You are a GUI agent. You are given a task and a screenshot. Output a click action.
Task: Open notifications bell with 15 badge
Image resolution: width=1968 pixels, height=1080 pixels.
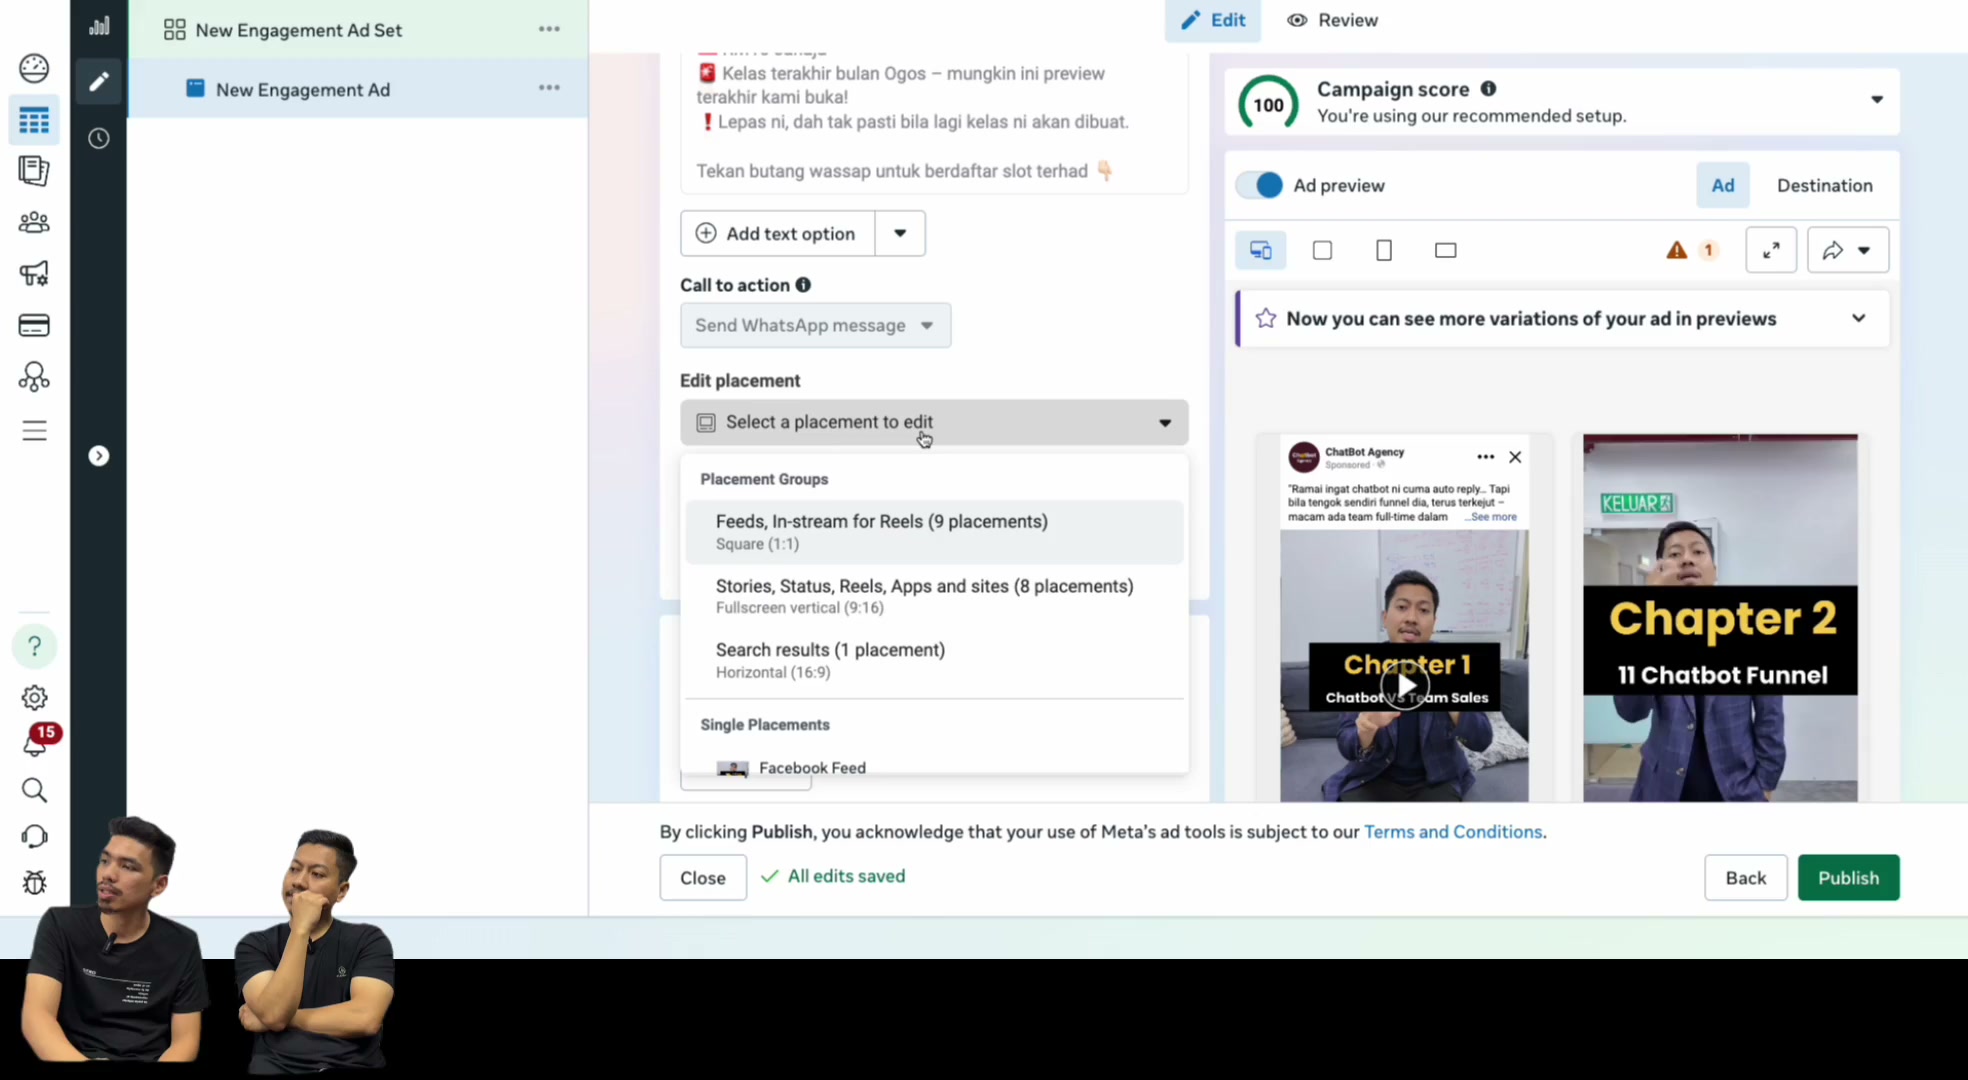coord(36,741)
